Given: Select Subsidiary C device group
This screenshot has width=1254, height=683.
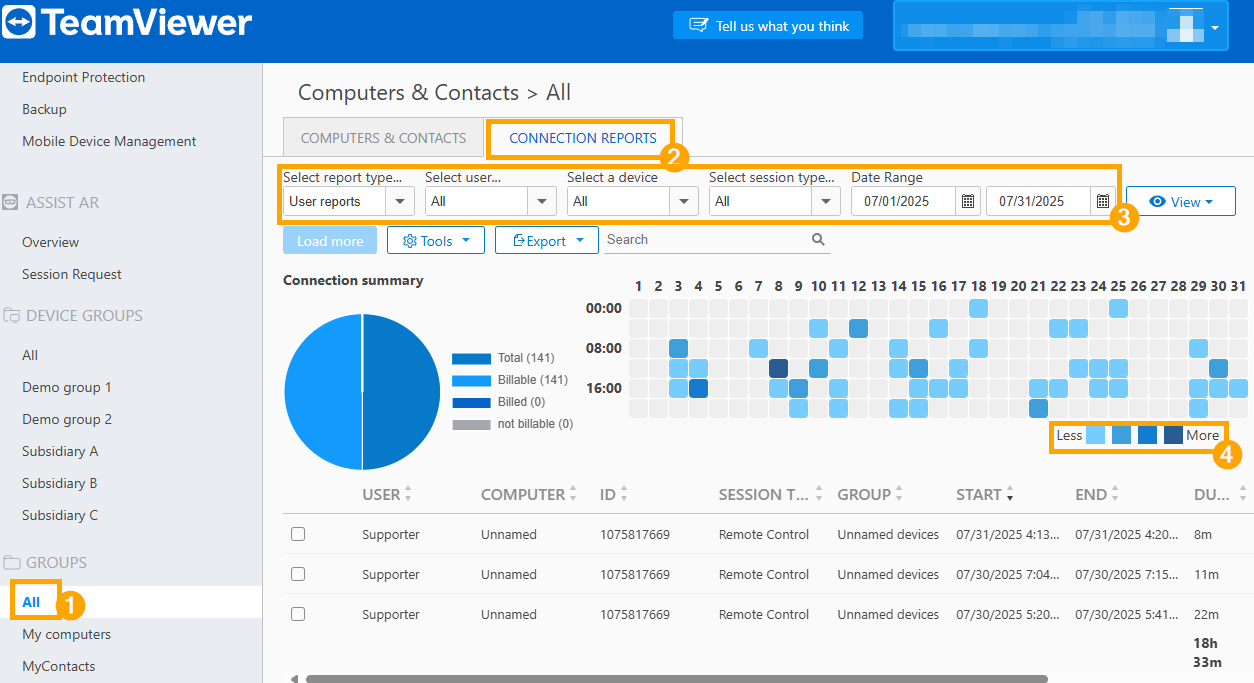Looking at the screenshot, I should (x=60, y=515).
